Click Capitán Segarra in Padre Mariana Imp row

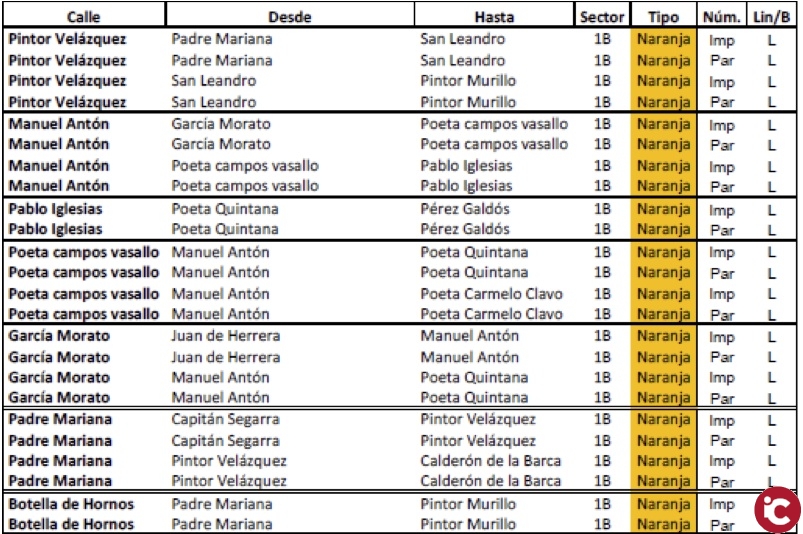point(225,419)
